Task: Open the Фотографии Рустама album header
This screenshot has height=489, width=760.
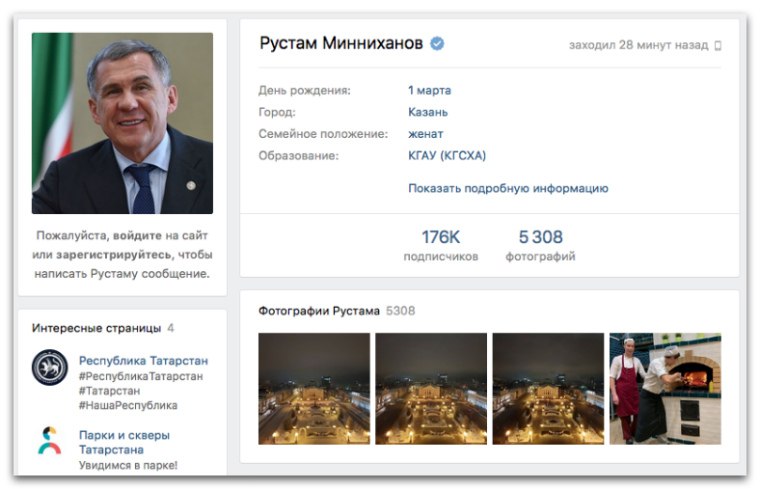Action: 318,311
